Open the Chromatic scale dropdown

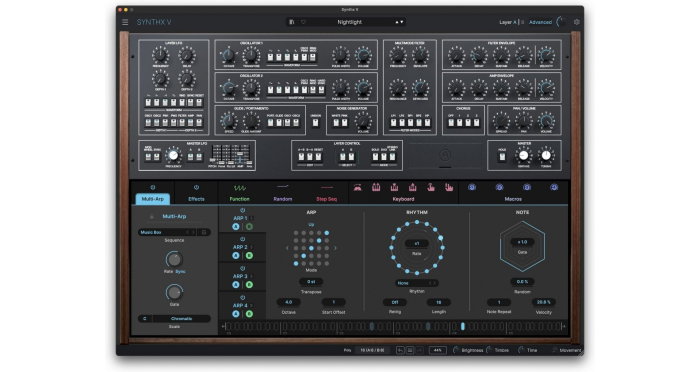click(x=182, y=318)
